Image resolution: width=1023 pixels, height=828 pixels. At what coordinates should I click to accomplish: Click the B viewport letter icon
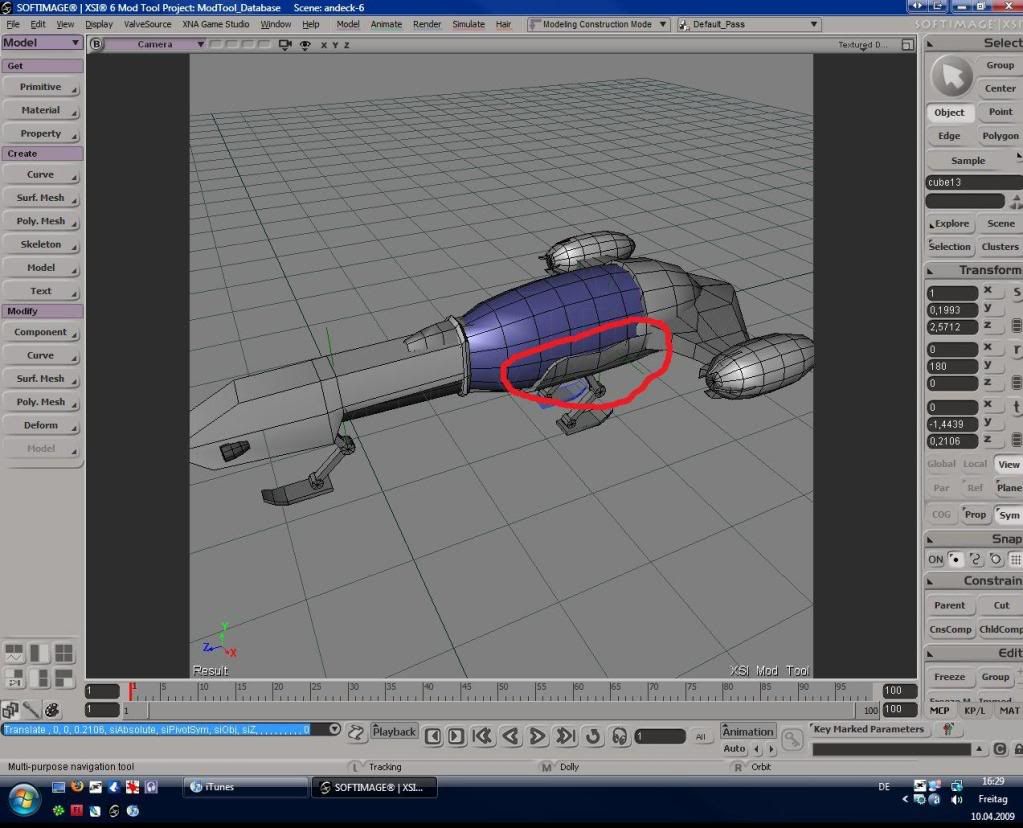tap(97, 44)
